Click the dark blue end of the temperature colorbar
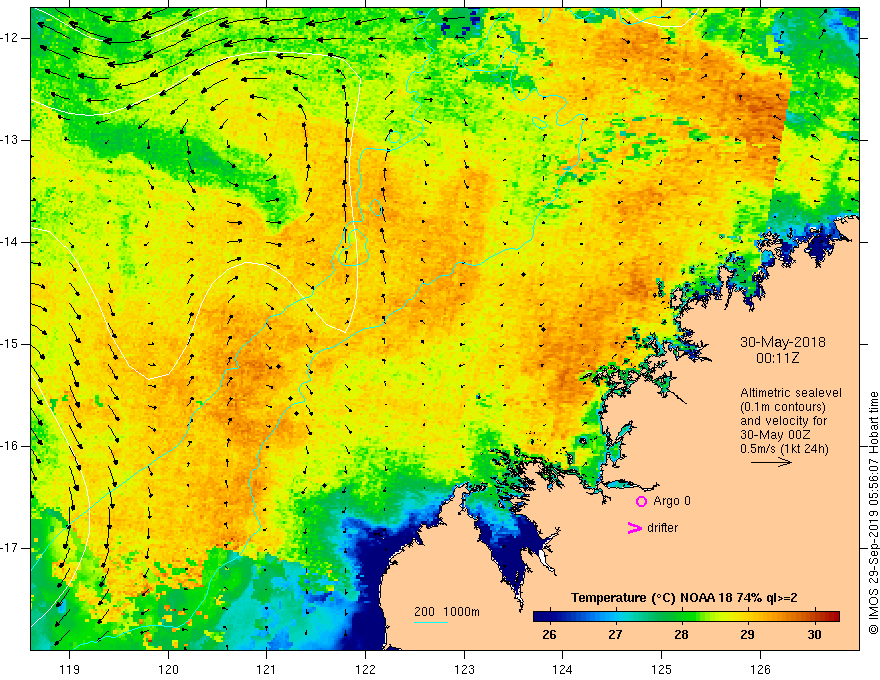 pyautogui.click(x=540, y=616)
